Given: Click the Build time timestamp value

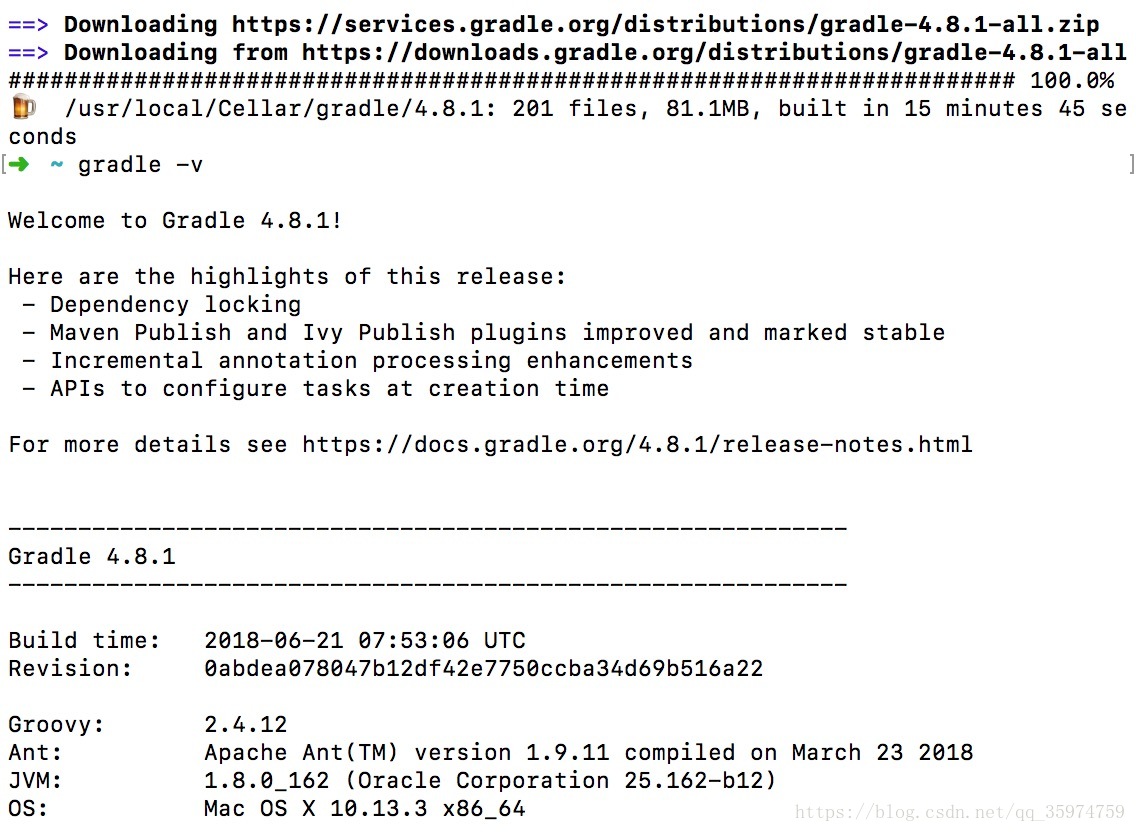Looking at the screenshot, I should 364,640.
